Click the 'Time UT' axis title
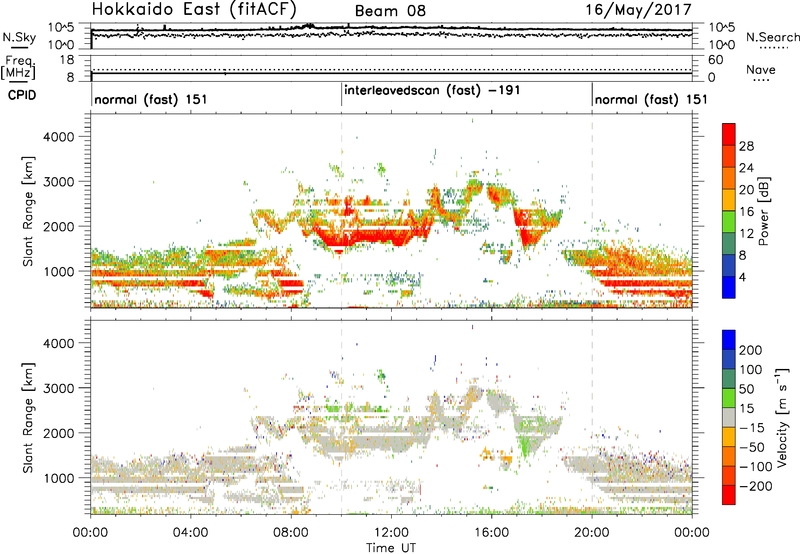Screen dimensions: 800x554 (391, 548)
